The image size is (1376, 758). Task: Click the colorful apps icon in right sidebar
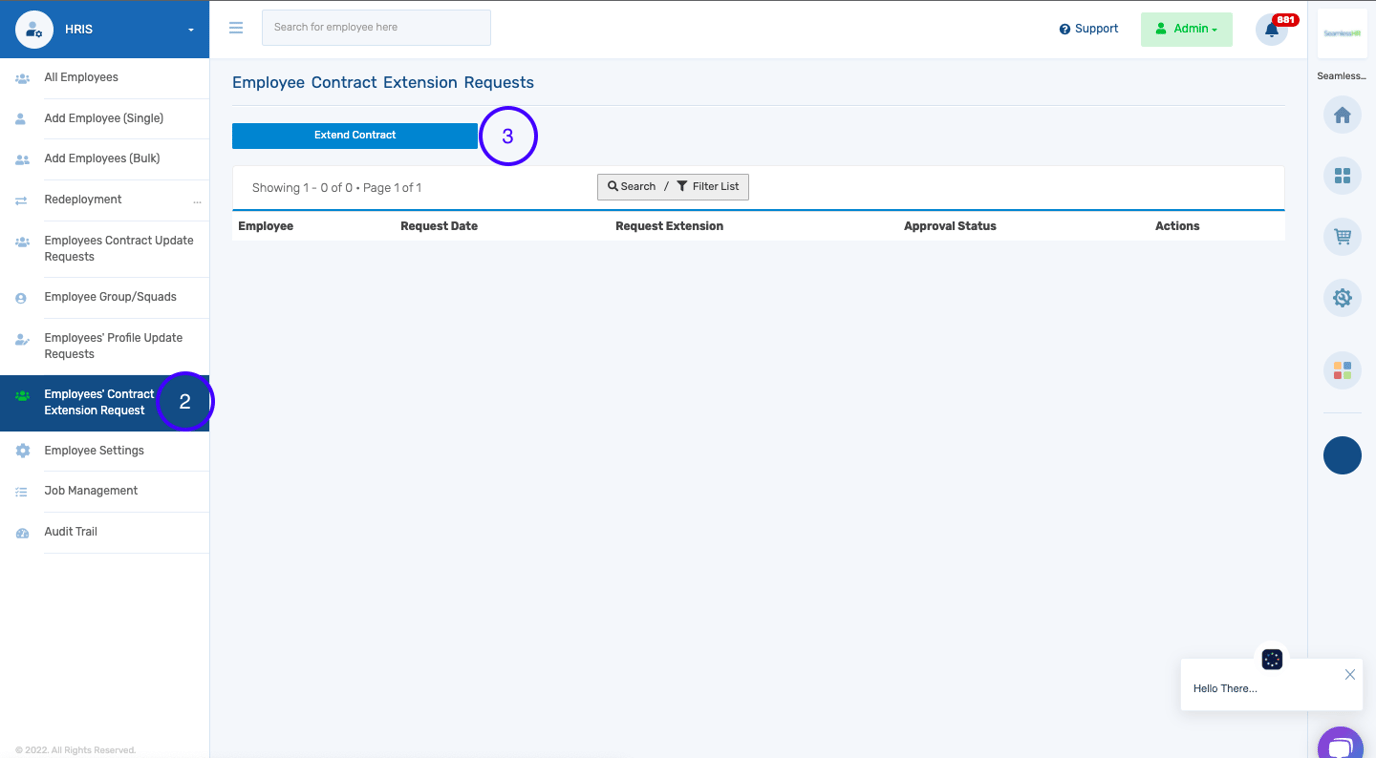tap(1342, 371)
